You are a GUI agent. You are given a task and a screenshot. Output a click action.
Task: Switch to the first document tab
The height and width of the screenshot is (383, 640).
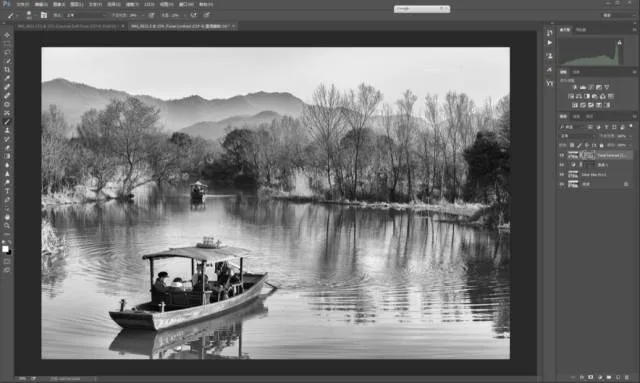pyautogui.click(x=67, y=26)
